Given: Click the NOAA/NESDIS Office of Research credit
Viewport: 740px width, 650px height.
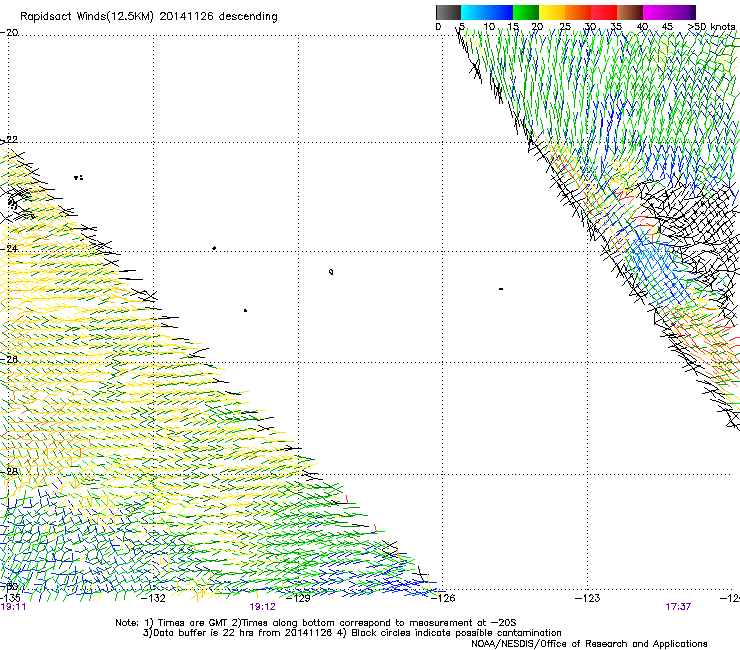Looking at the screenshot, I should (x=589, y=644).
